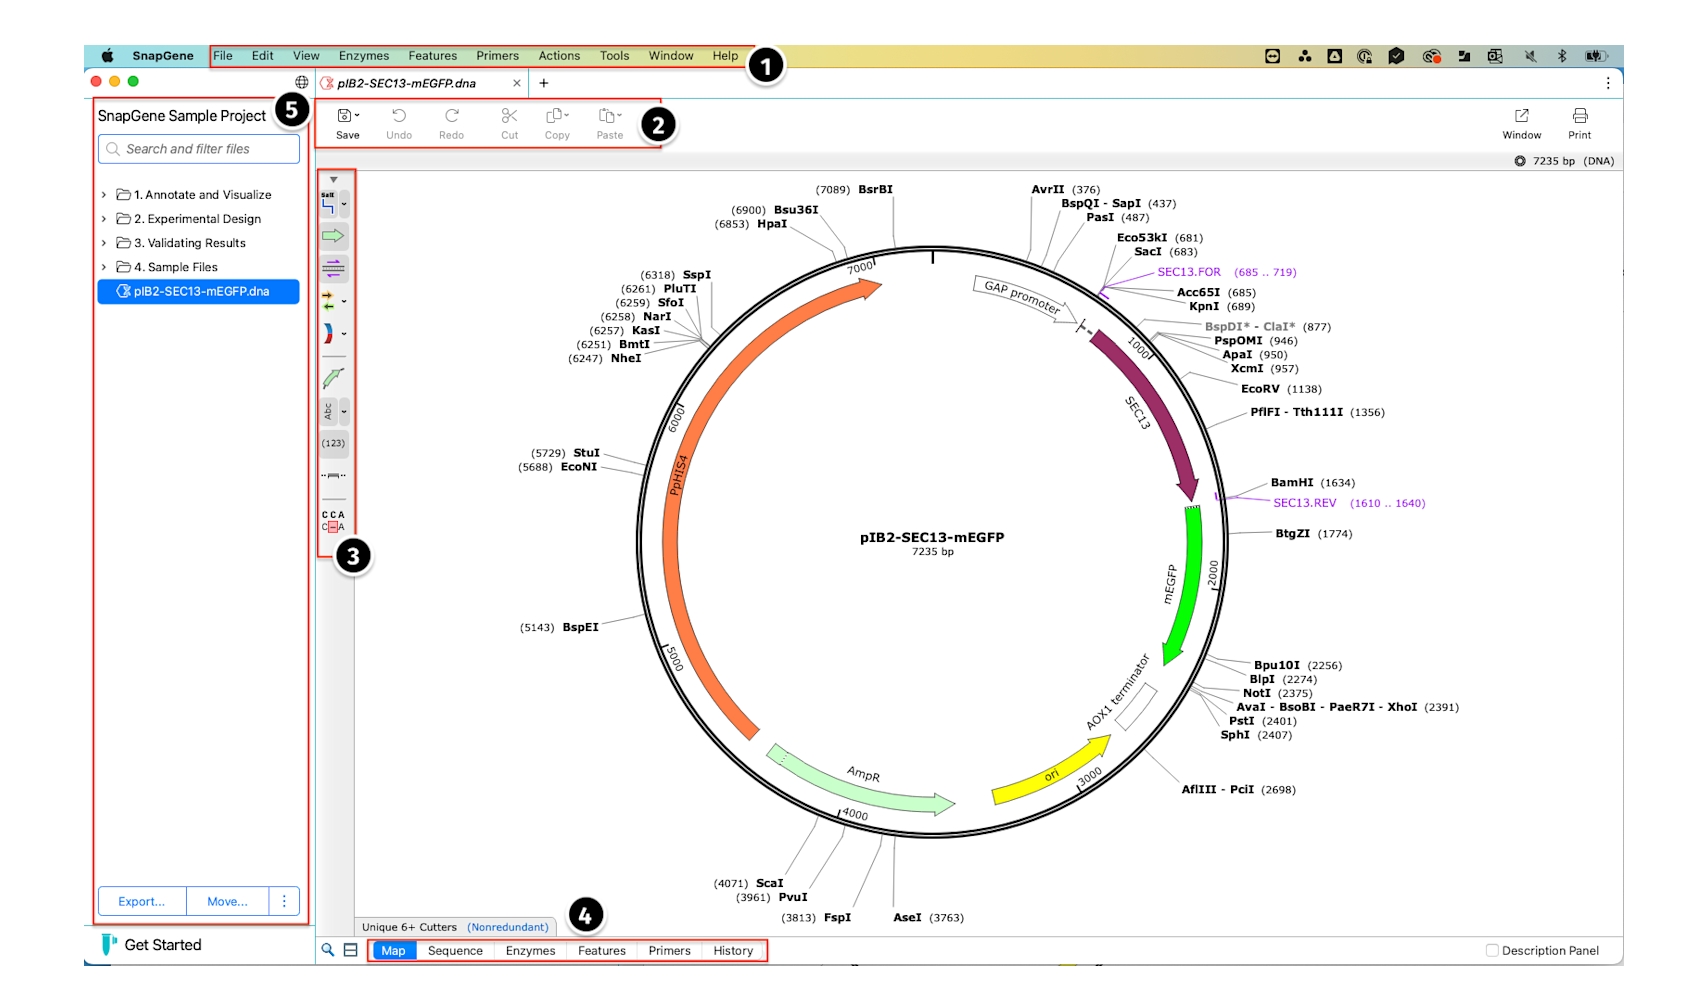Screen dimensions: 1681x990
Task: Open dropdown arrow beside the Abc icon
Action: click(x=344, y=411)
